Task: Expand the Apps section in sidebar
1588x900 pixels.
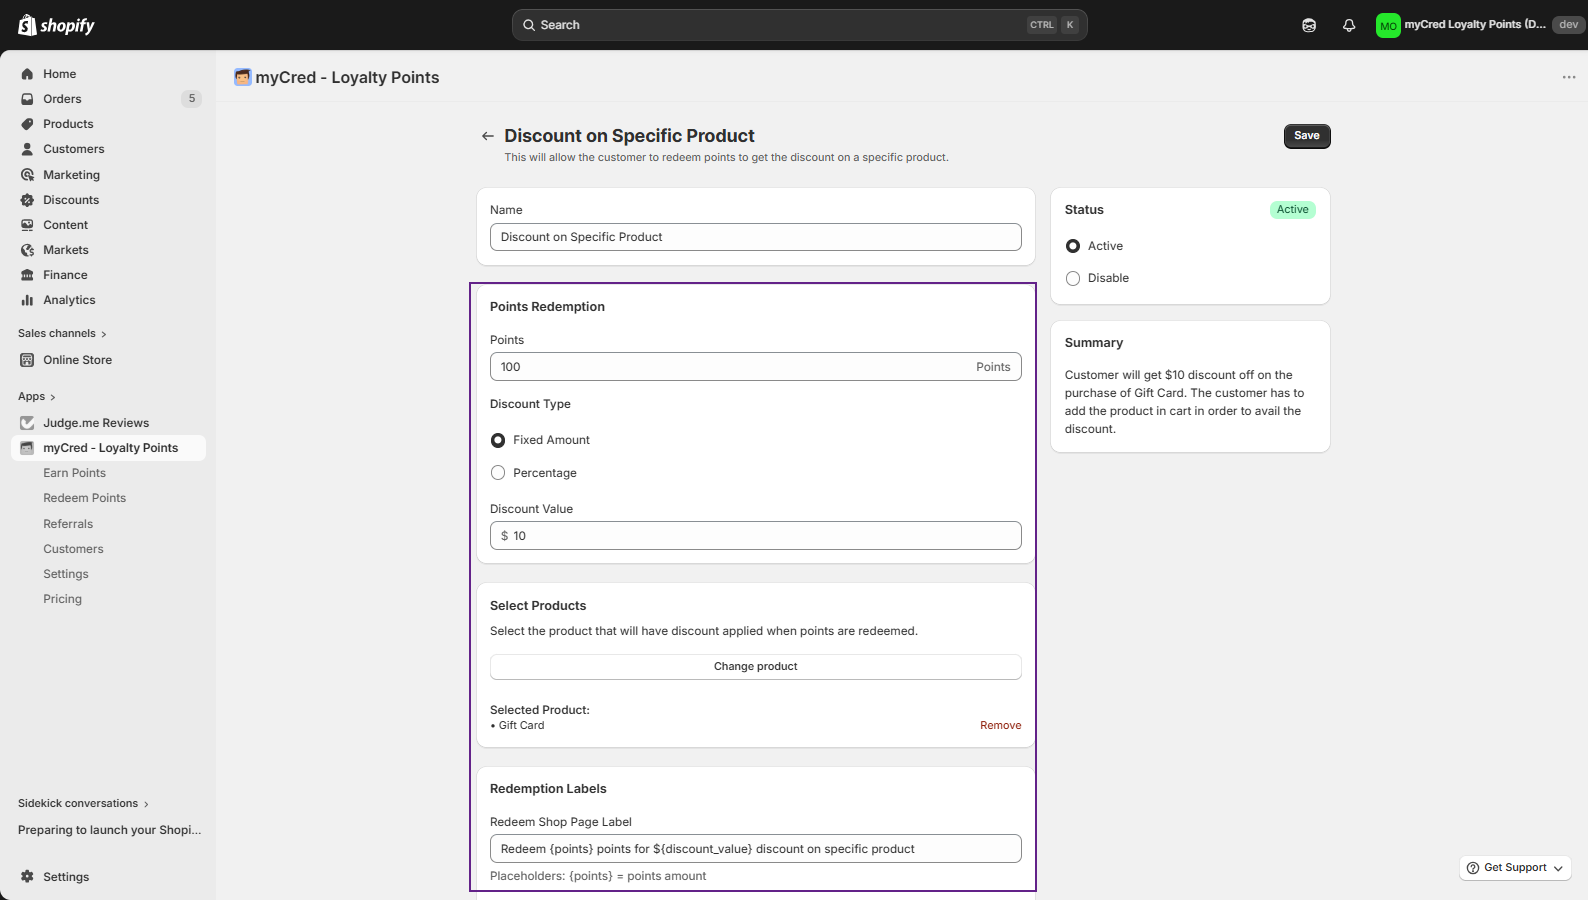Action: (37, 397)
